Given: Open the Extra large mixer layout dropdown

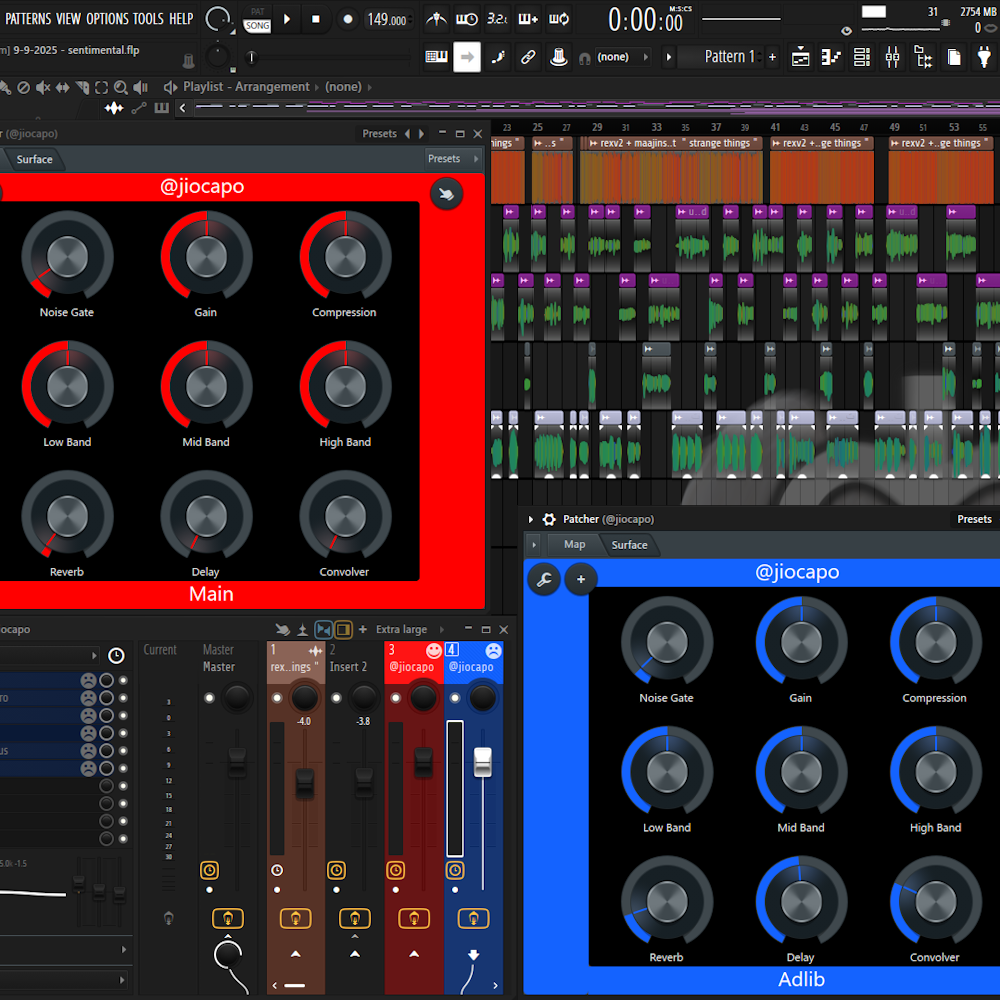Looking at the screenshot, I should (409, 629).
